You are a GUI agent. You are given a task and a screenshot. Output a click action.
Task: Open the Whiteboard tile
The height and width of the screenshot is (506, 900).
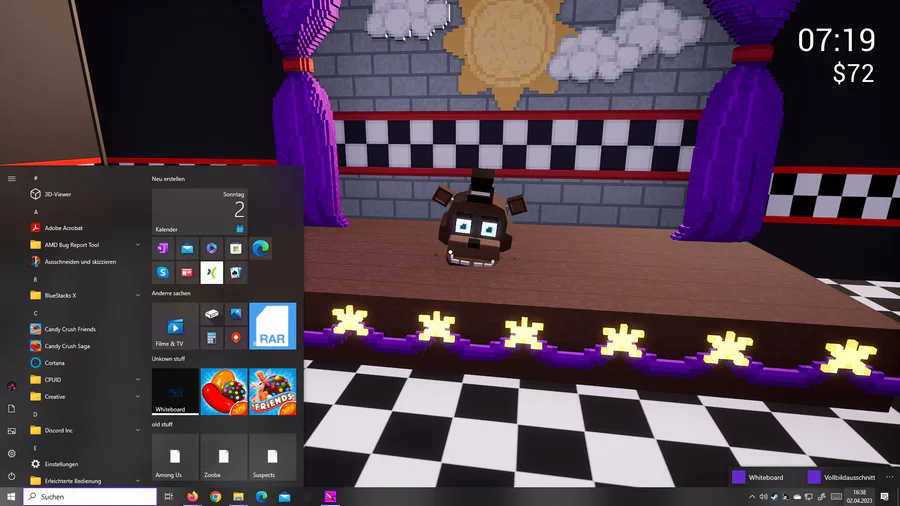pos(175,391)
